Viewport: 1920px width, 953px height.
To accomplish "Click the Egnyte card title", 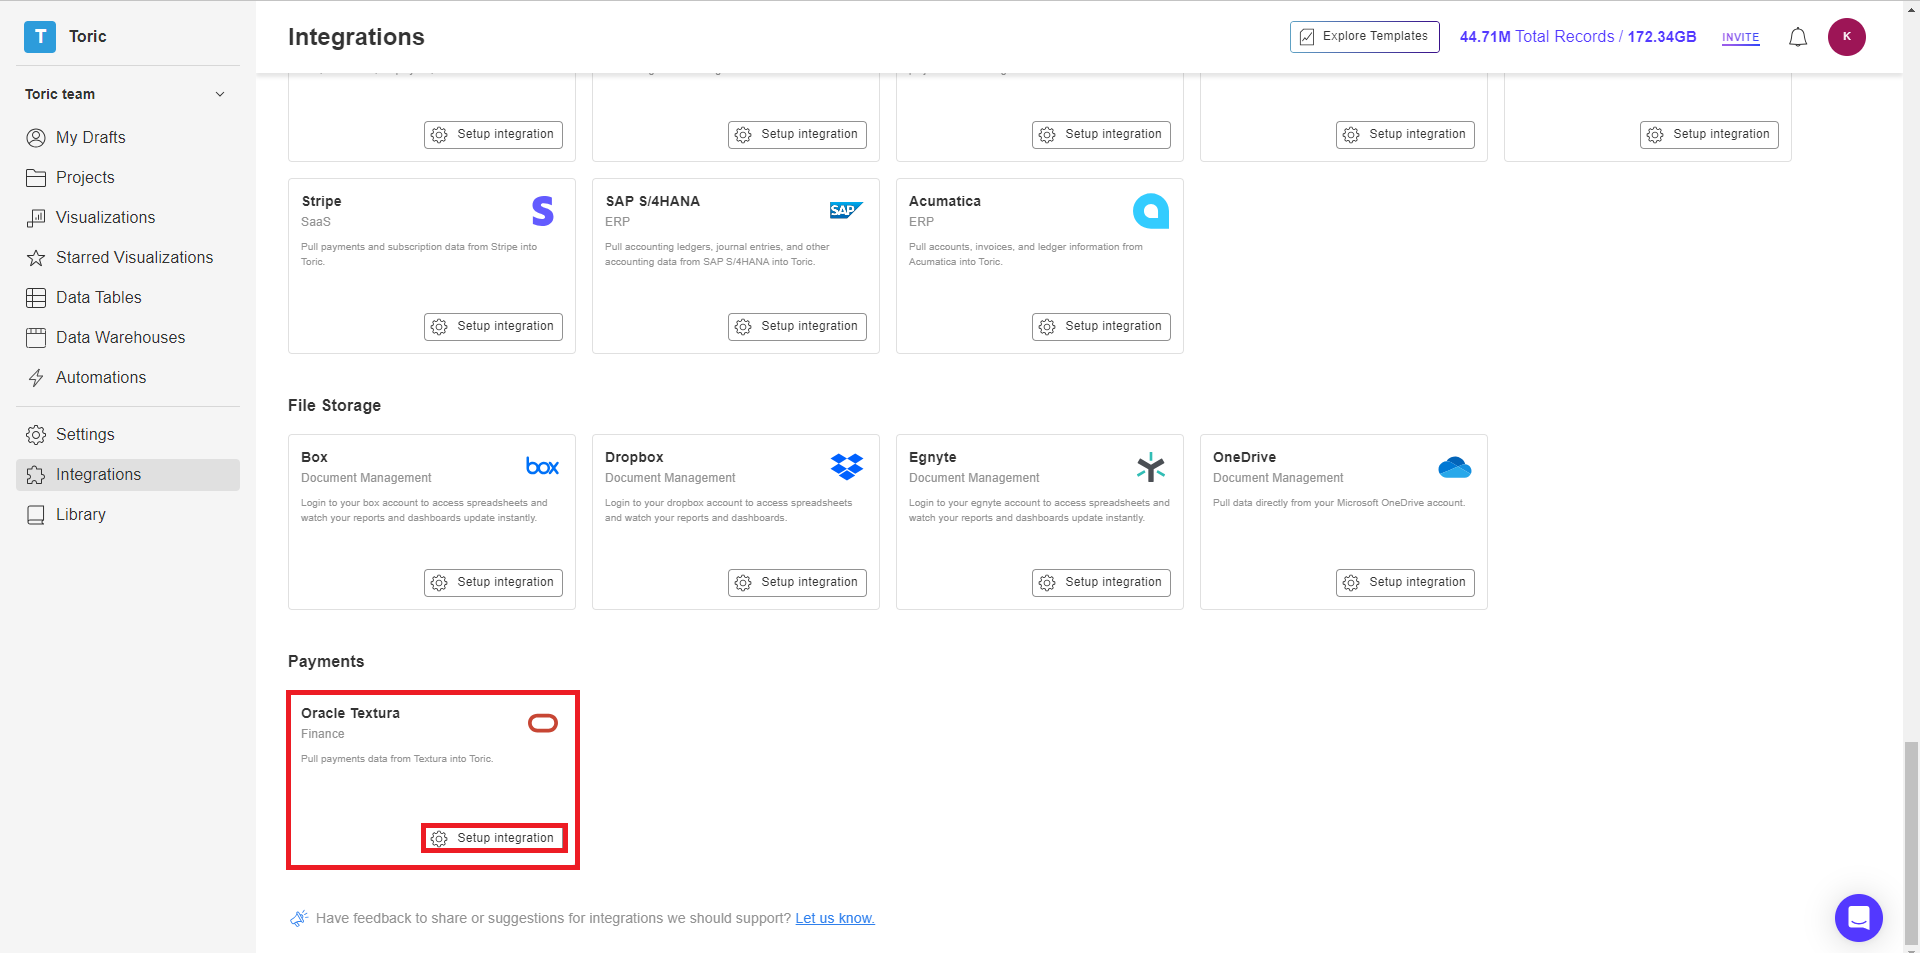I will pos(932,457).
